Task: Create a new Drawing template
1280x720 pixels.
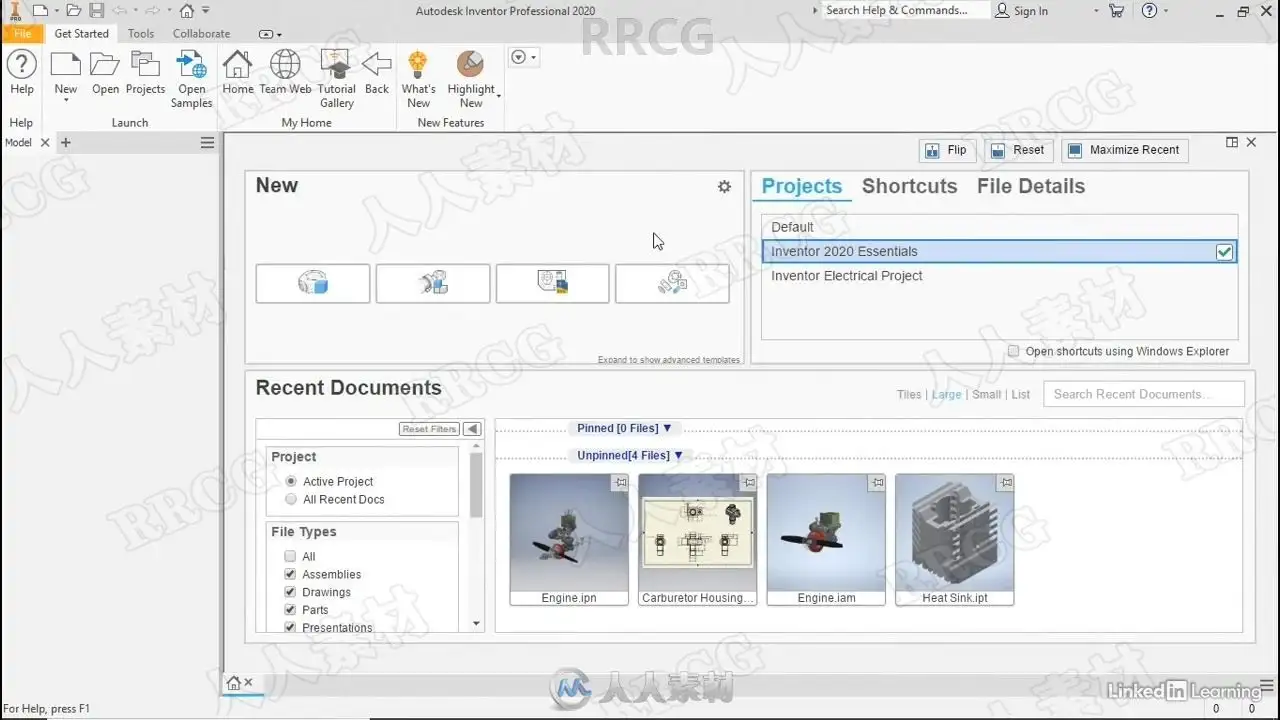Action: tap(552, 283)
